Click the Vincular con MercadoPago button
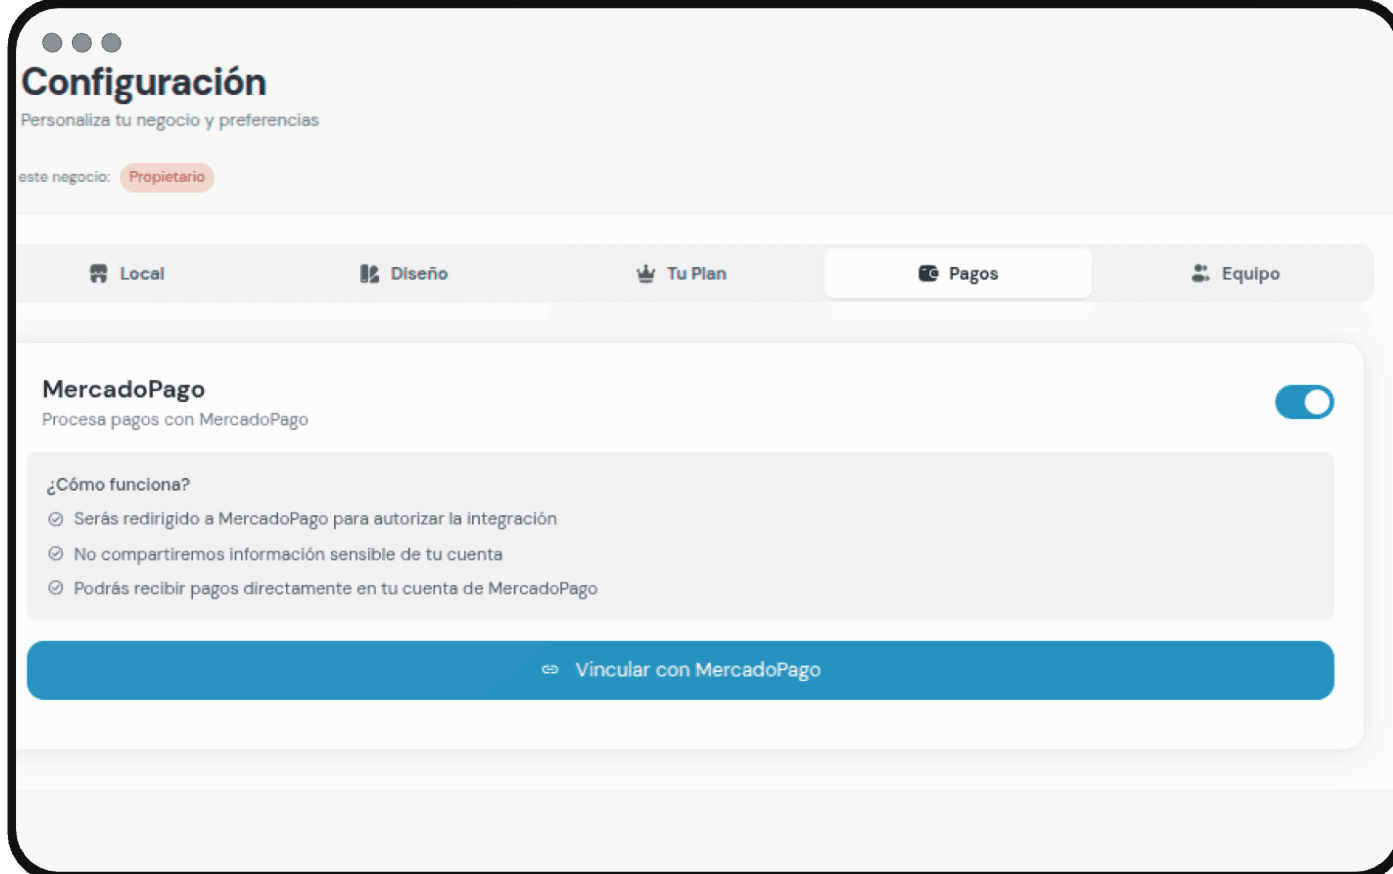Image resolution: width=1393 pixels, height=874 pixels. click(x=680, y=670)
